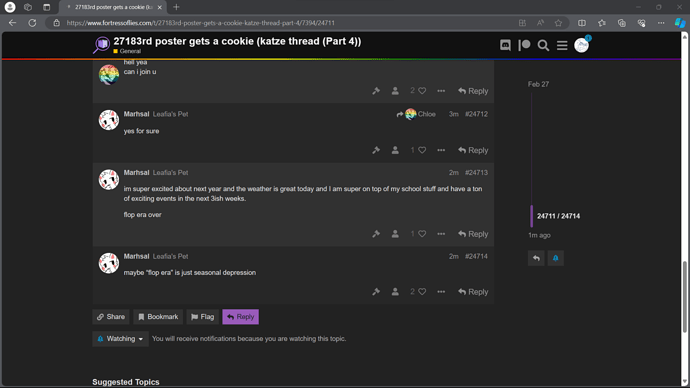Open your user avatar notifications menu

tap(581, 45)
